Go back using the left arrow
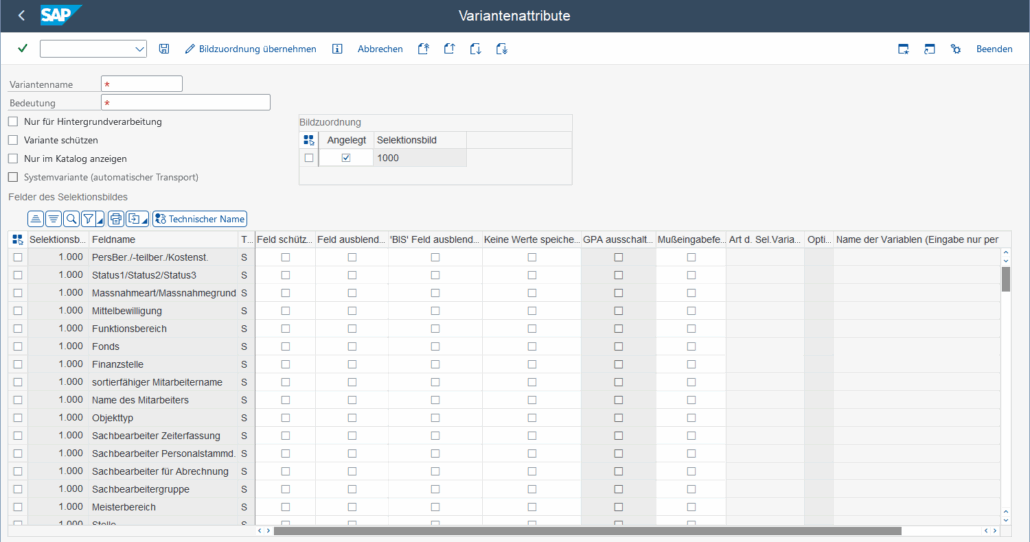Screen dimensions: 1030x542 point(22,16)
